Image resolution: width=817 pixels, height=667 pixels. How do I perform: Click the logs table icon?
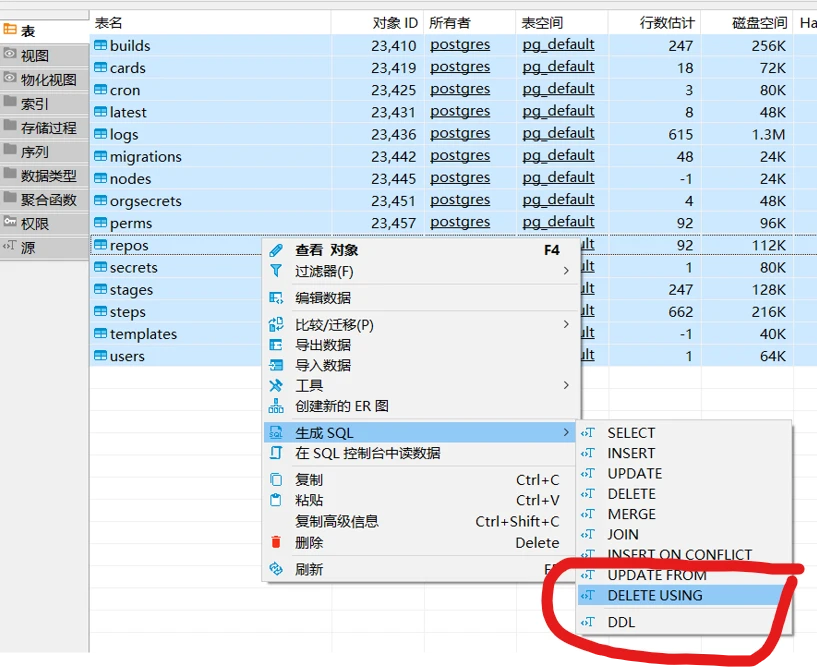(x=100, y=134)
